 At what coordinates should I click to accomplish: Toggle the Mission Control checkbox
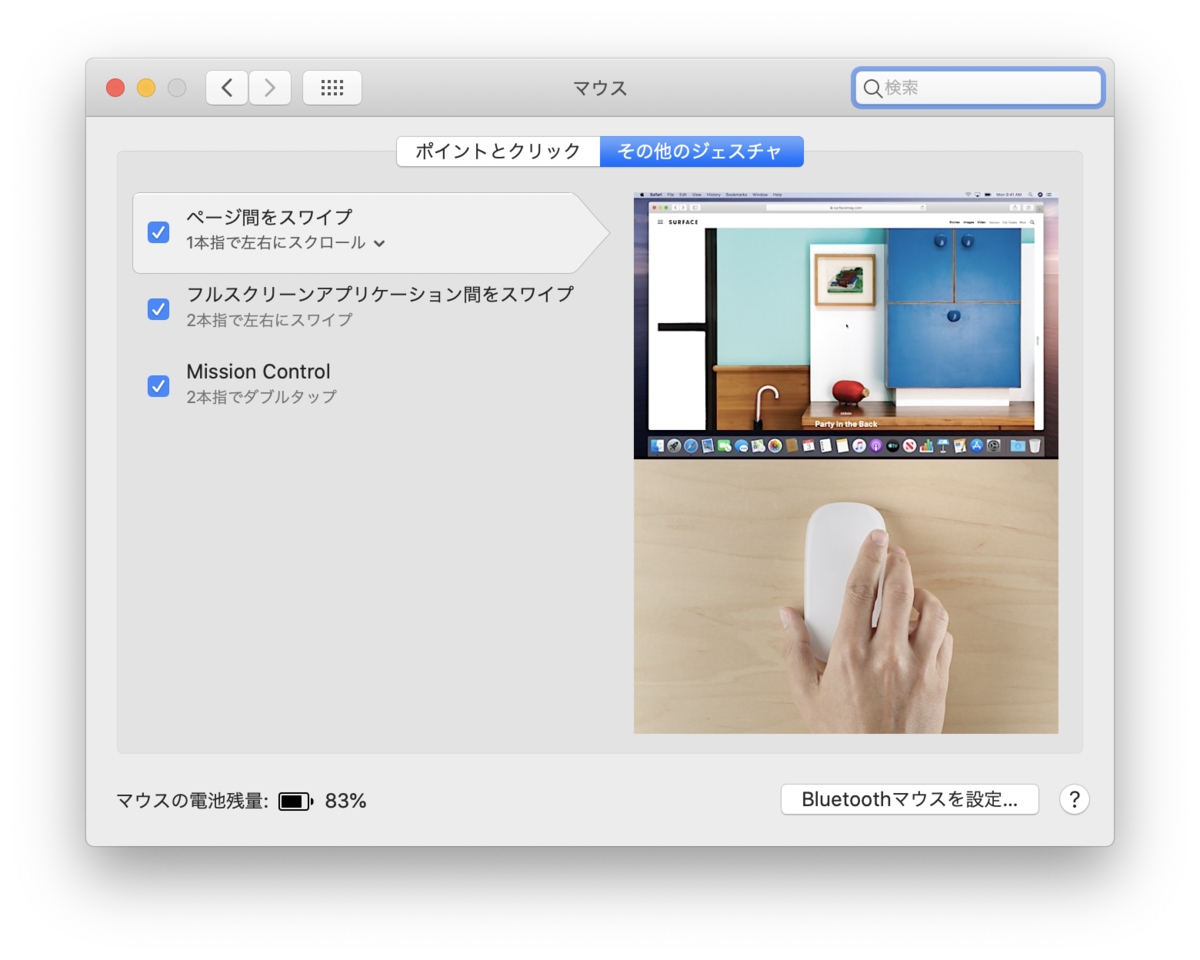point(158,385)
